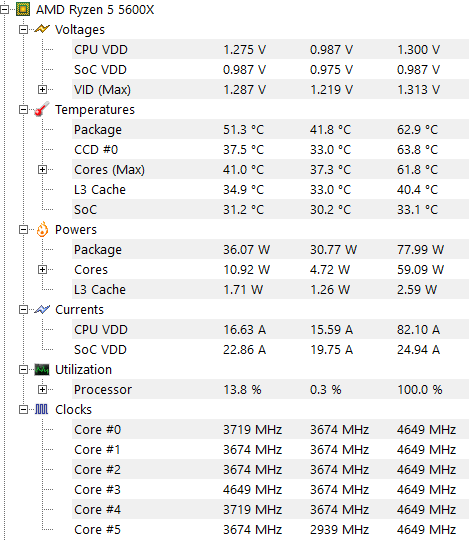Click the Powers flame icon
Viewport: 469px width, 541px height.
pos(42,229)
